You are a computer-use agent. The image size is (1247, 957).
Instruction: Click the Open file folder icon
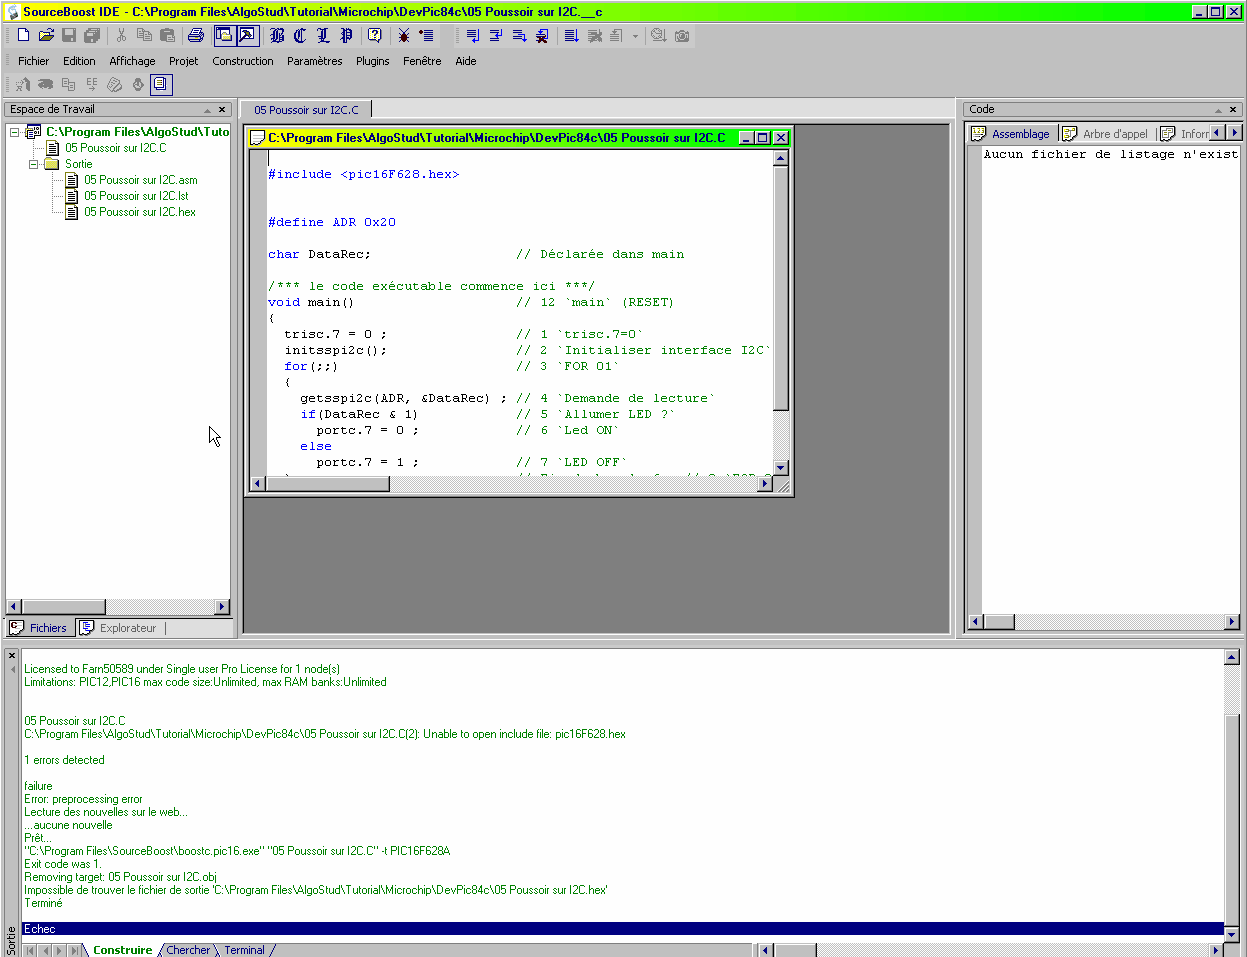click(x=46, y=35)
